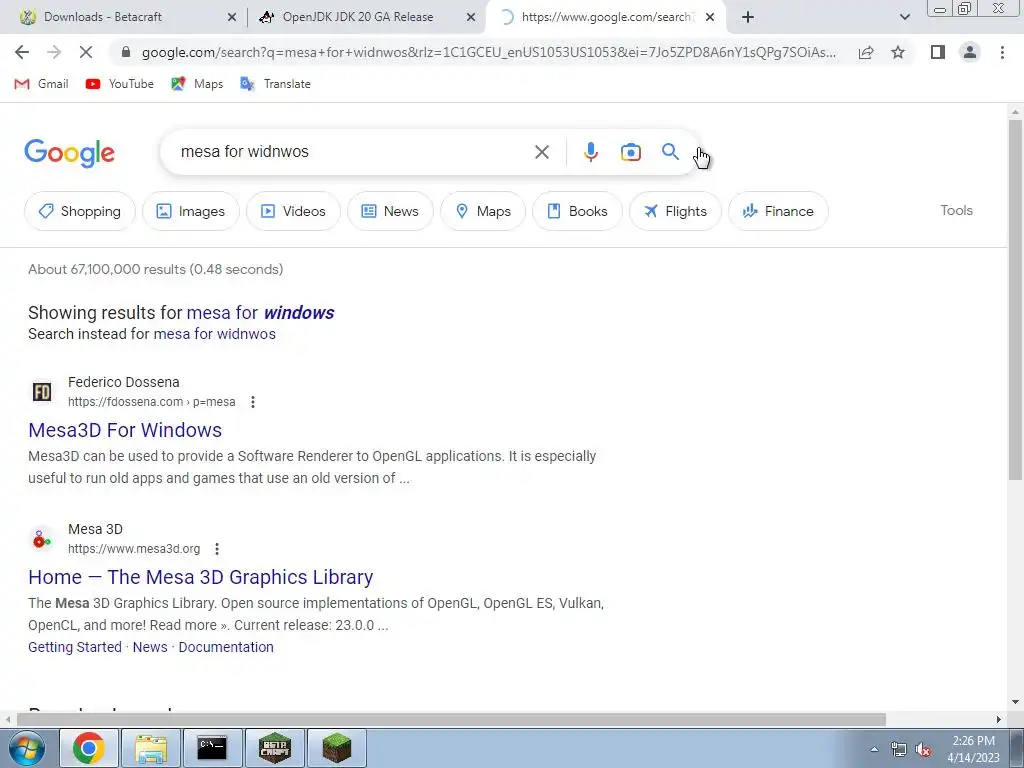The width and height of the screenshot is (1024, 768).
Task: Start voice search with microphone
Action: click(590, 152)
